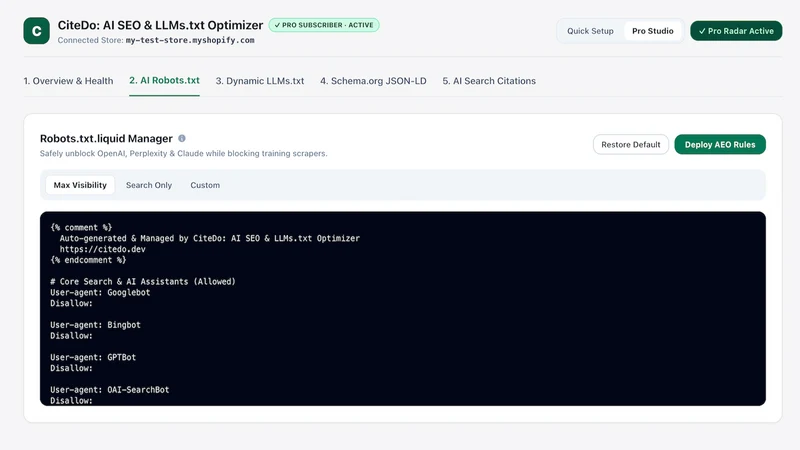Click the 'User-agent: Bingbot' line

pyautogui.click(x=95, y=325)
